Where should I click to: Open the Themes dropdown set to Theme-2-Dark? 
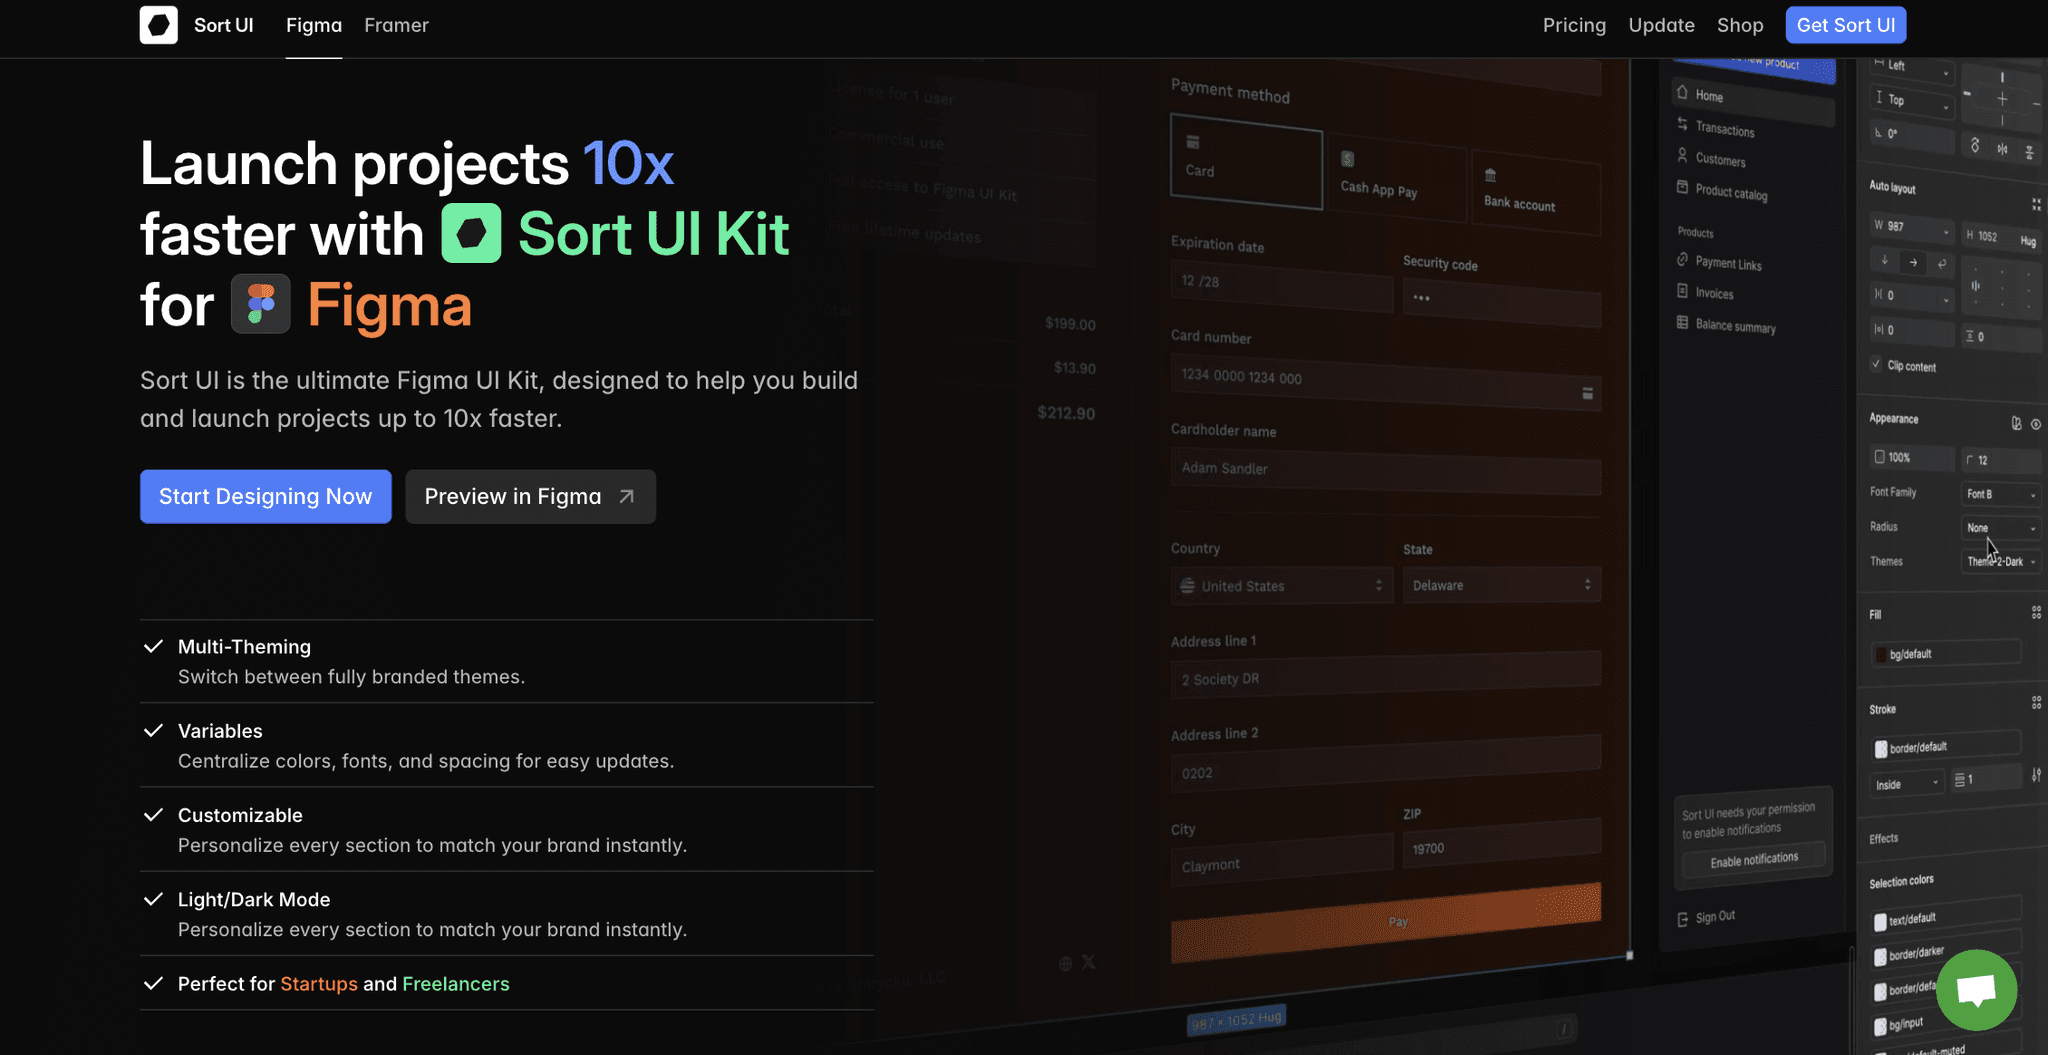pyautogui.click(x=2000, y=561)
